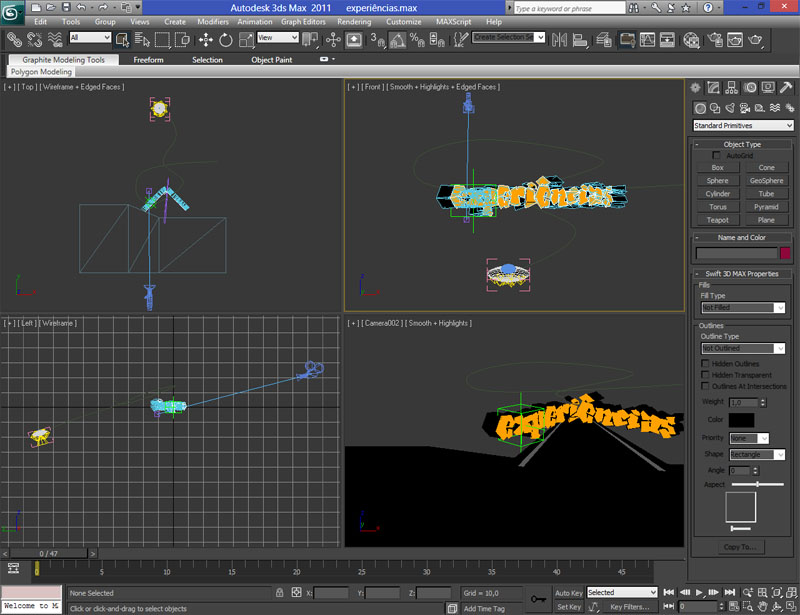Create a Teapot primitive button
Image resolution: width=800 pixels, height=615 pixels.
[717, 220]
